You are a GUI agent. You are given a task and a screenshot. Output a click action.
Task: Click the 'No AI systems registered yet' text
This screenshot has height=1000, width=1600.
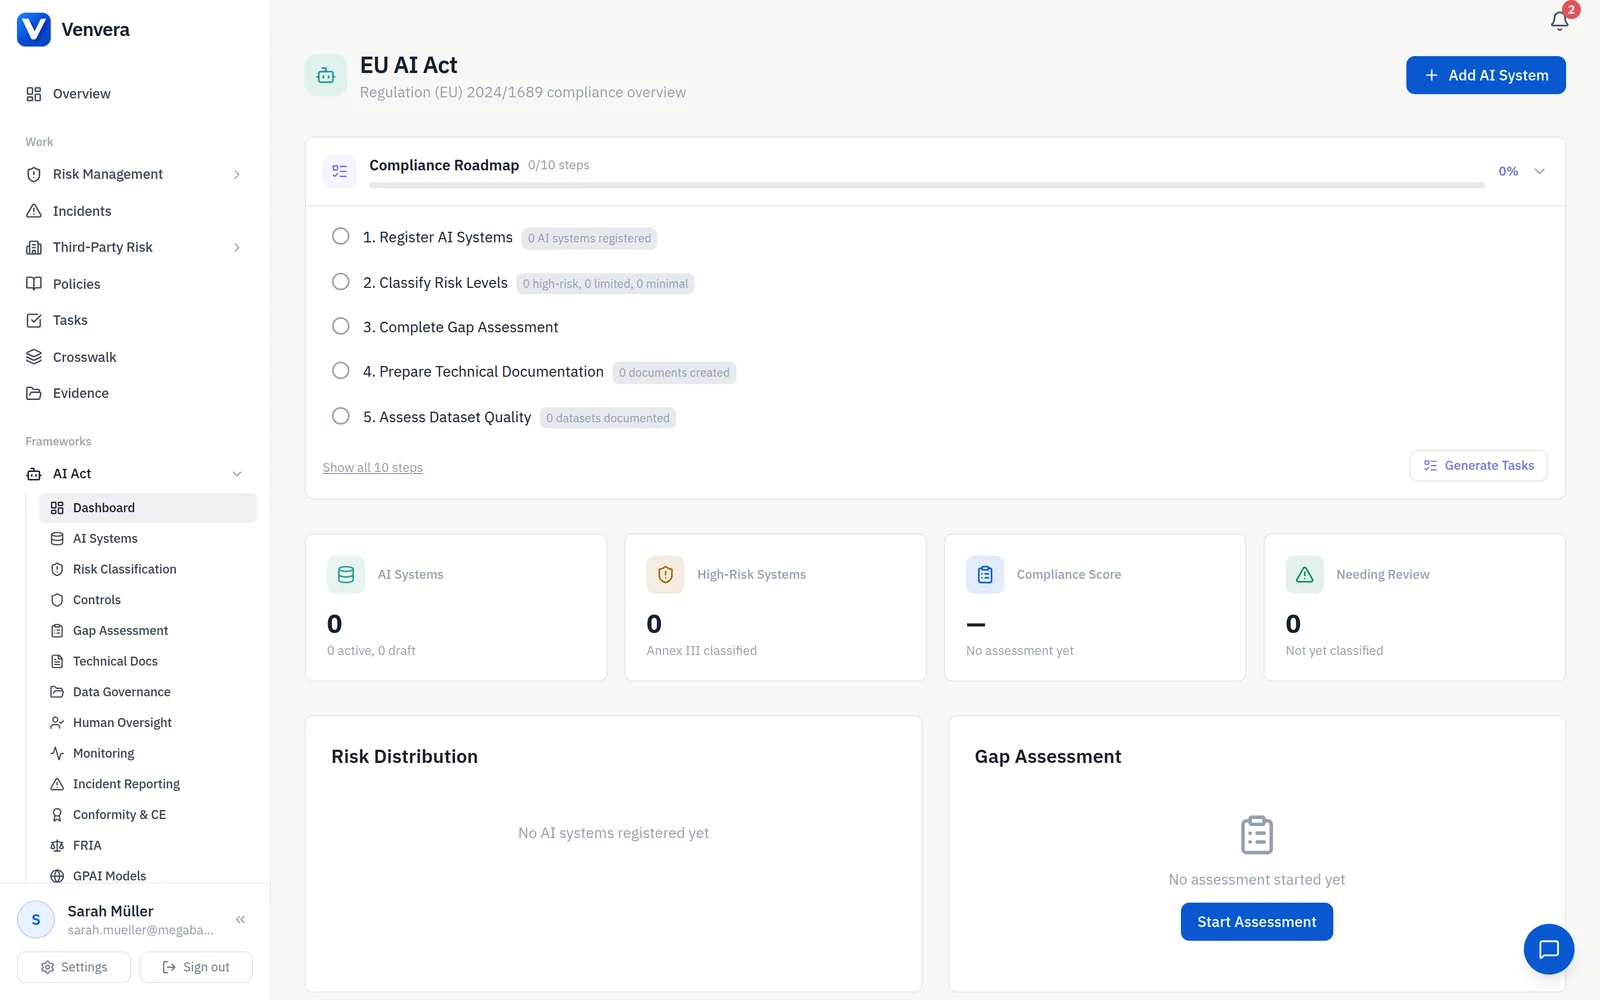[x=613, y=833]
